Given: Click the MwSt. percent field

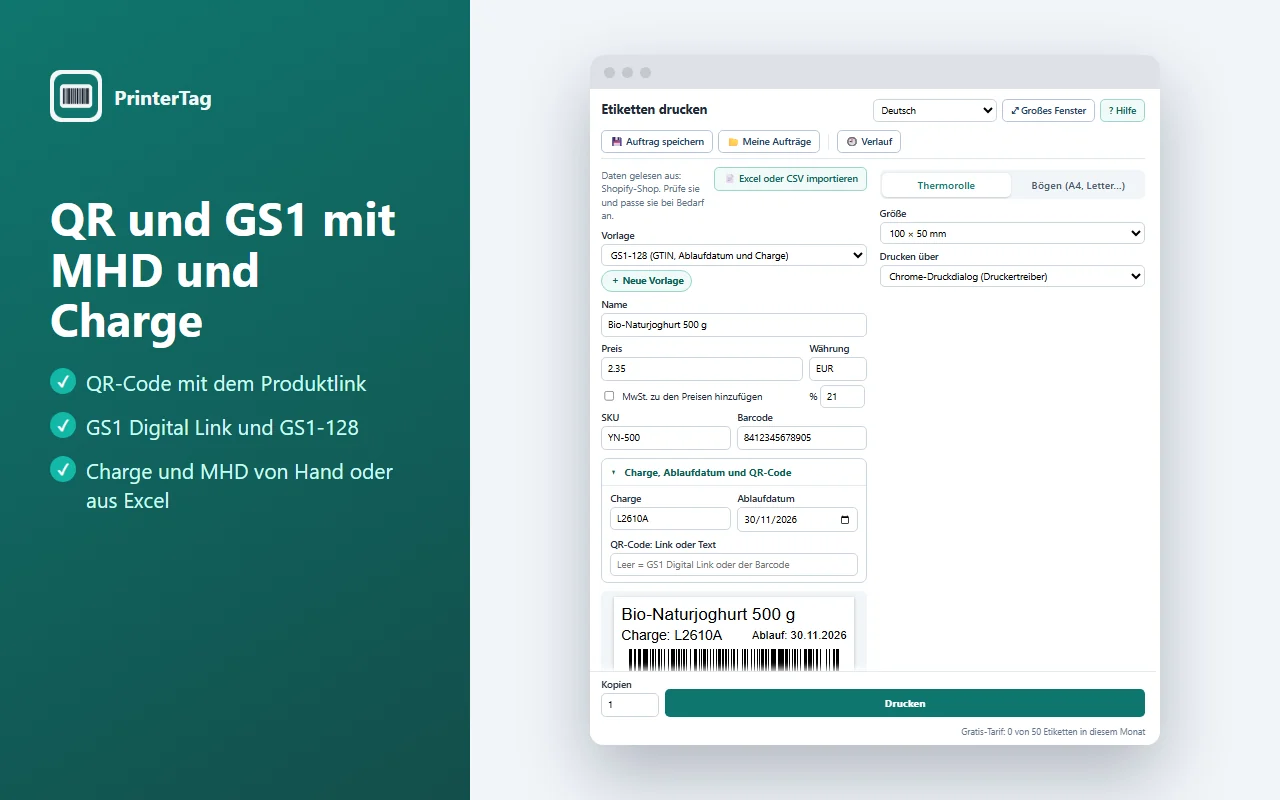Looking at the screenshot, I should [x=843, y=397].
